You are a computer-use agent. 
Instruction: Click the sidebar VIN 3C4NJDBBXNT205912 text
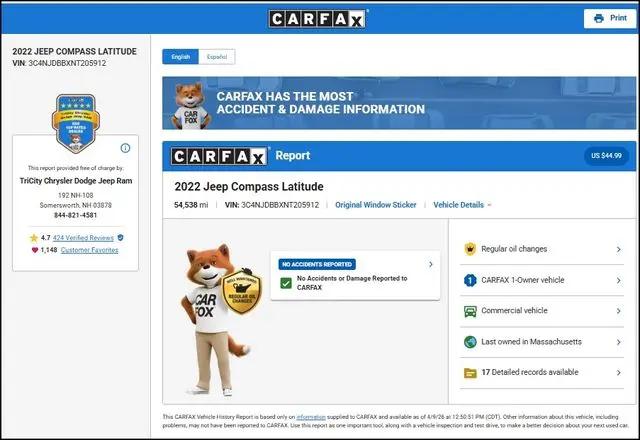67,63
